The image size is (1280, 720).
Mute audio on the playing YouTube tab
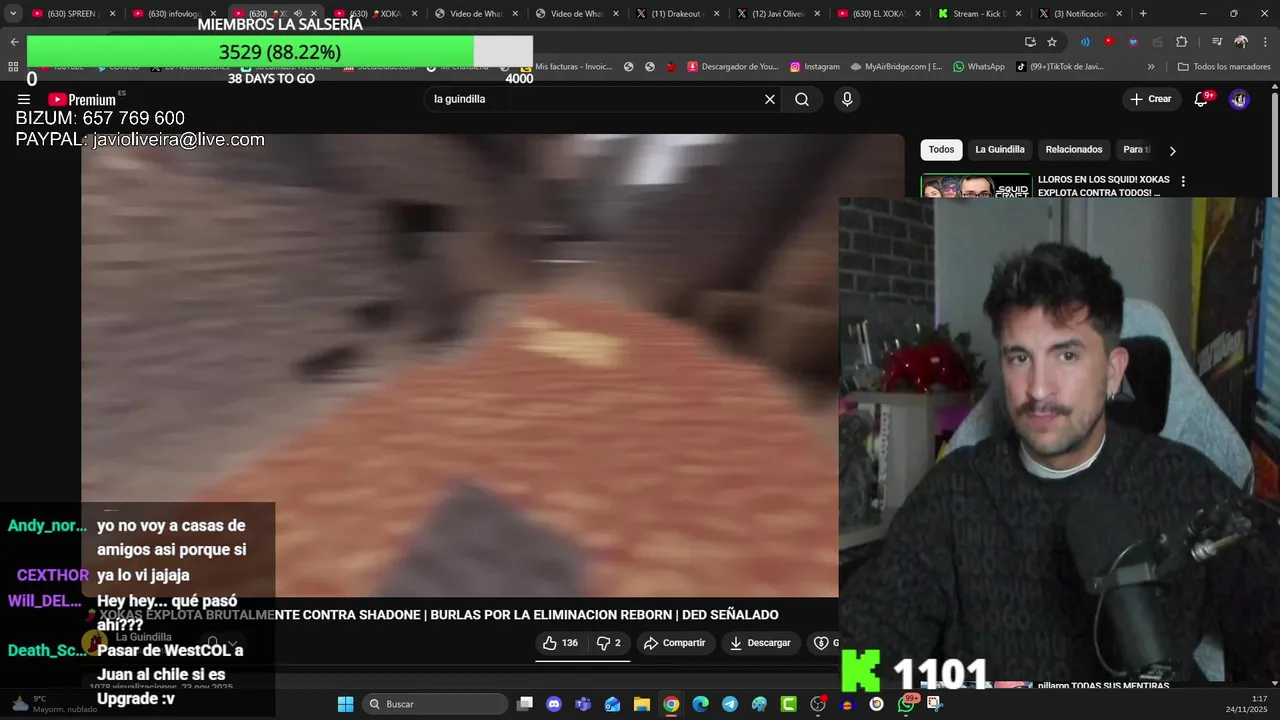[x=297, y=14]
